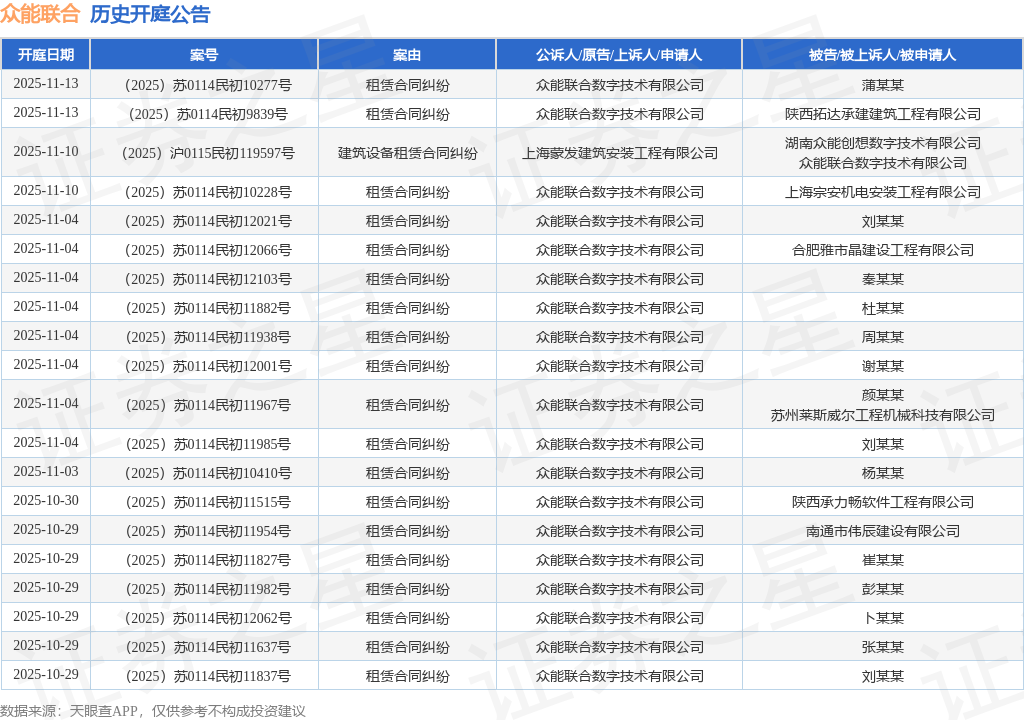This screenshot has width=1024, height=720.
Task: Click the 案由 column header
Action: tap(407, 55)
